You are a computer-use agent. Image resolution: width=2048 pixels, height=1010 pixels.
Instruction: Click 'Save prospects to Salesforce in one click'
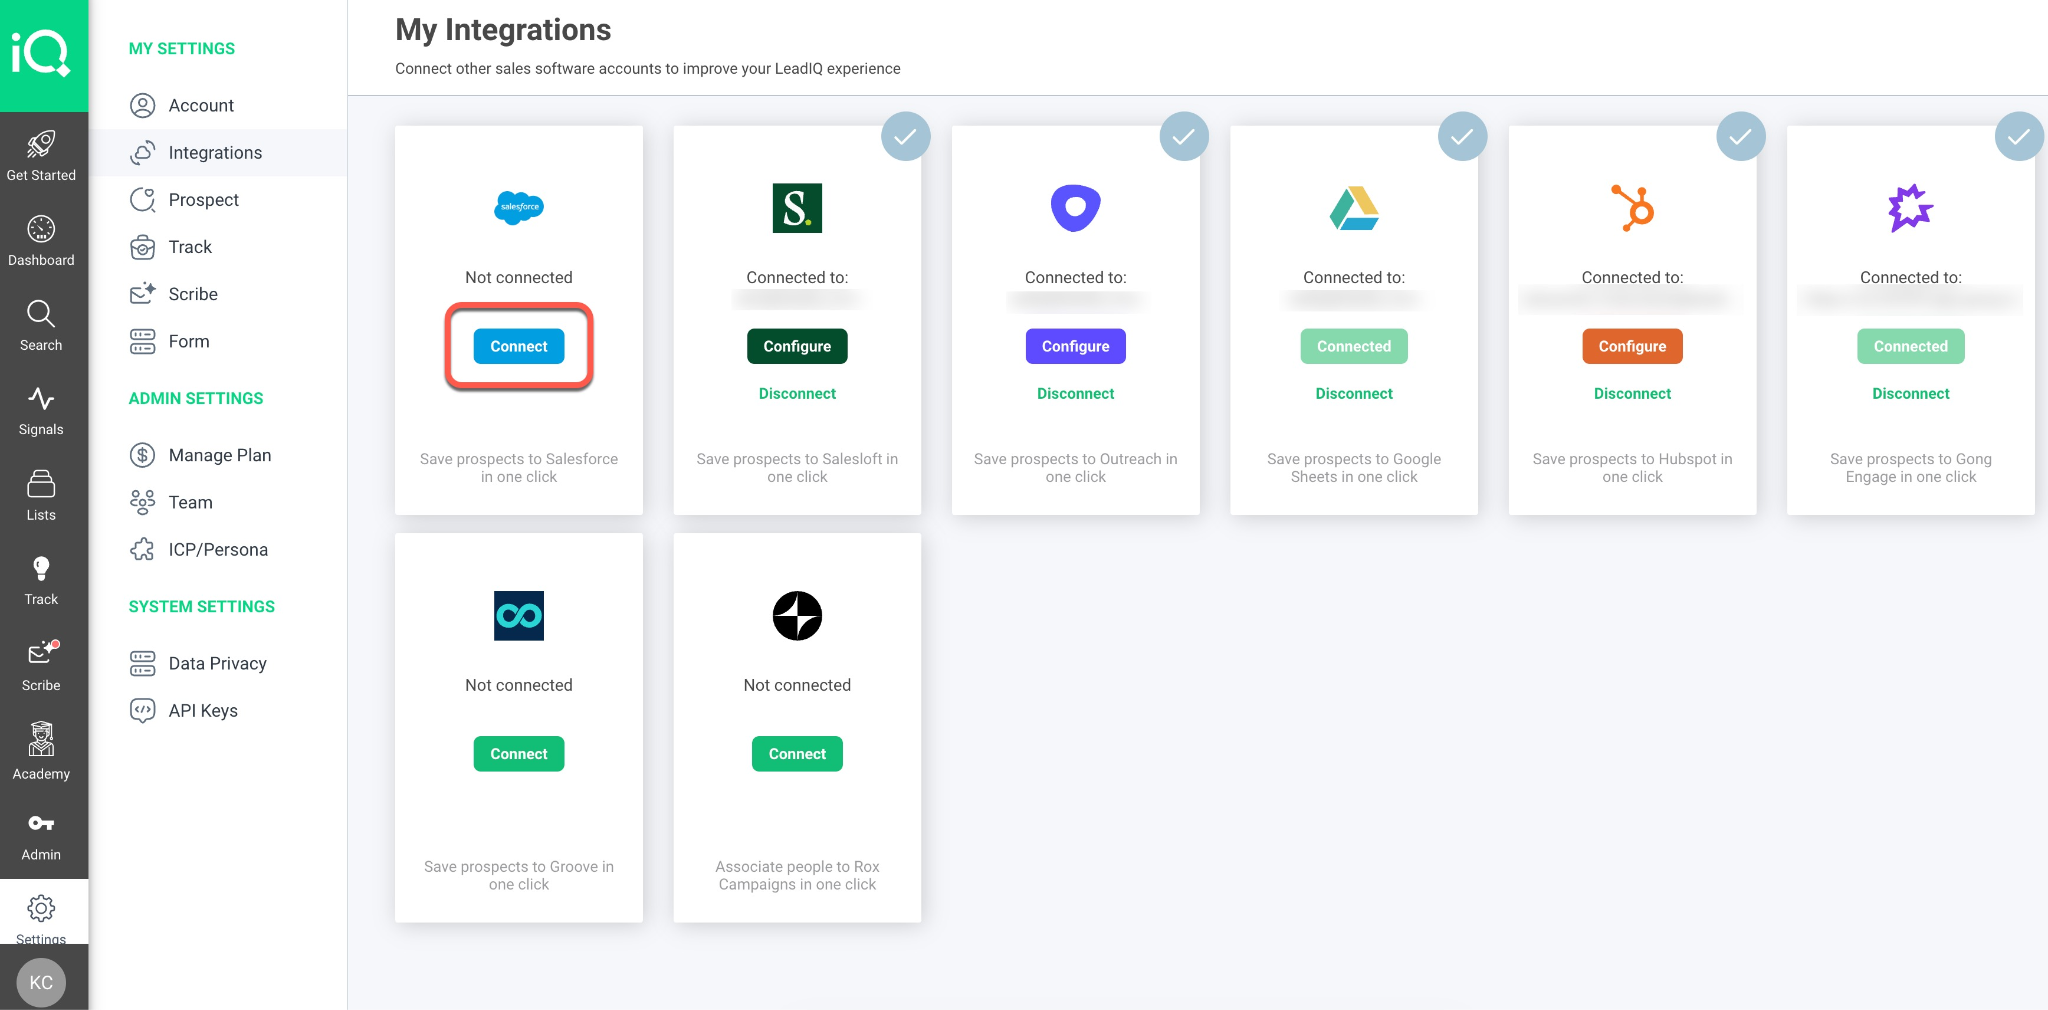click(519, 468)
